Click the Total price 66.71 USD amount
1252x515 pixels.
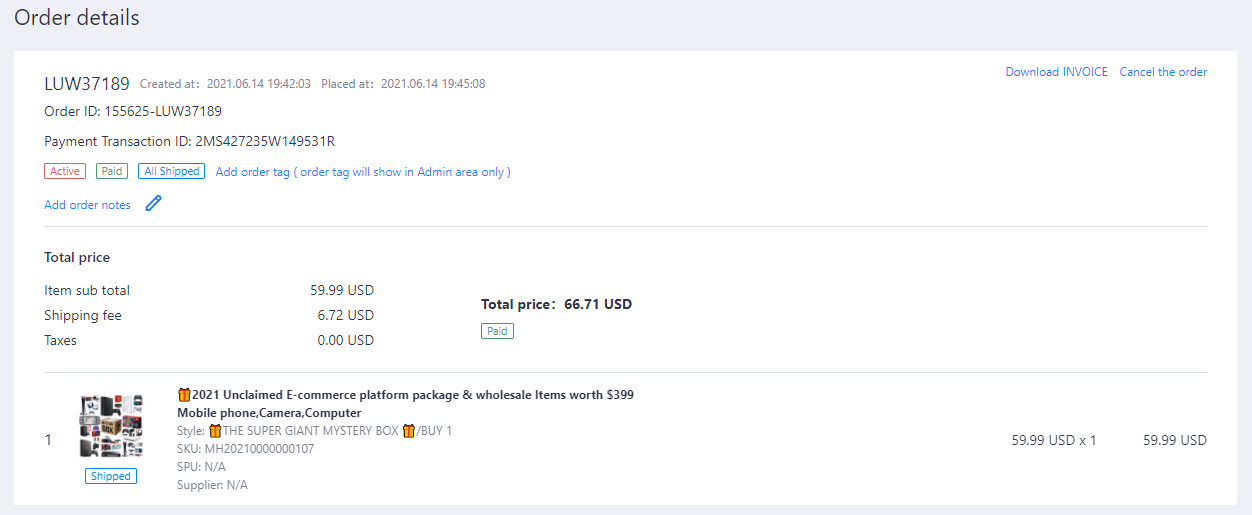click(598, 304)
